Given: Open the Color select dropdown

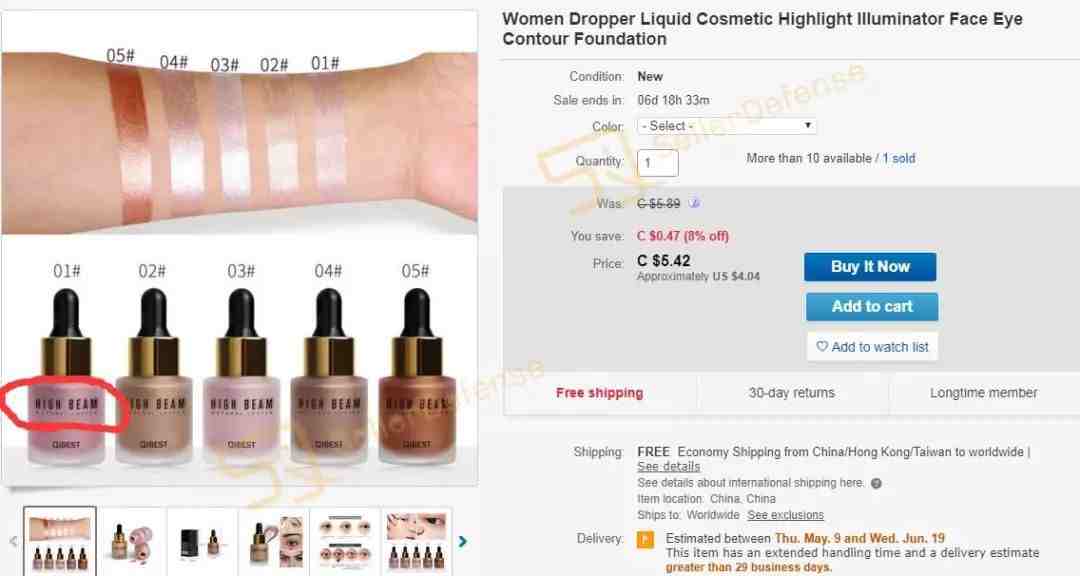Looking at the screenshot, I should coord(727,126).
